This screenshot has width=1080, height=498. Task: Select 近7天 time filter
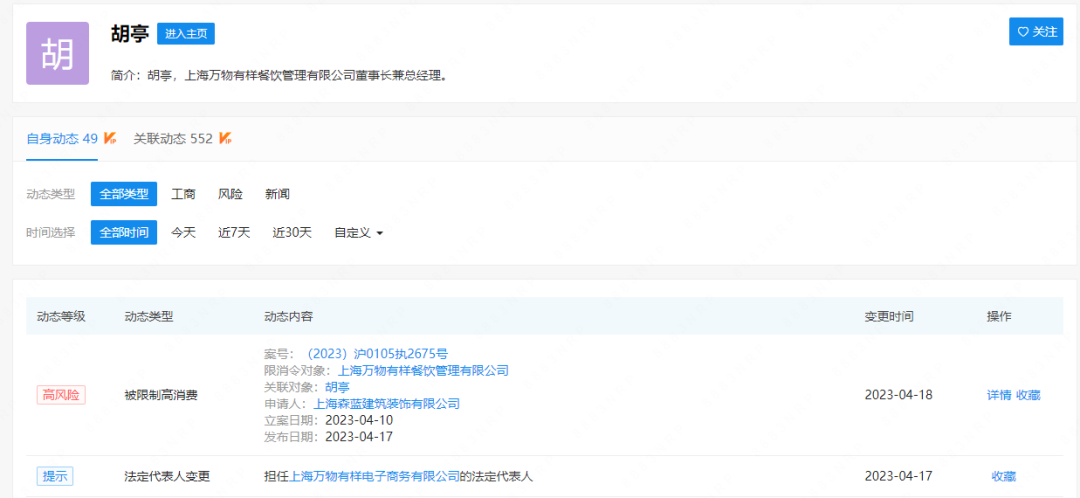pyautogui.click(x=234, y=232)
